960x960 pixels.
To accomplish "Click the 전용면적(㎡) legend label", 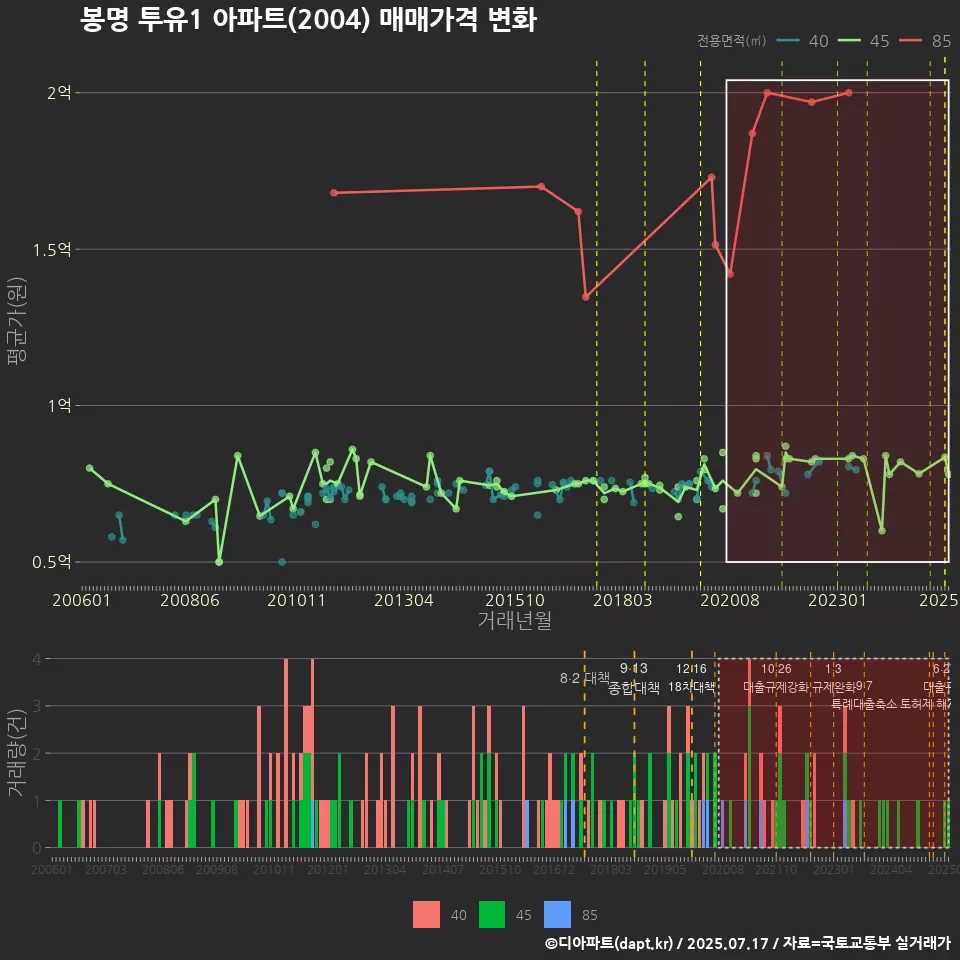I will click(732, 41).
